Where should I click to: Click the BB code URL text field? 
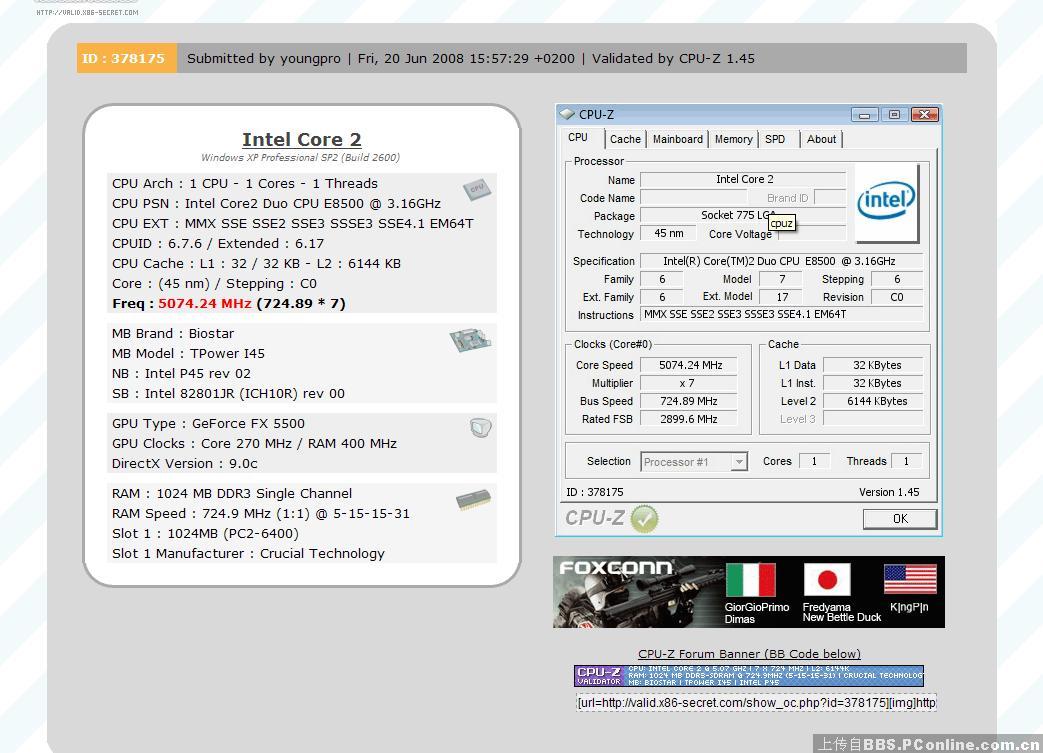point(756,702)
